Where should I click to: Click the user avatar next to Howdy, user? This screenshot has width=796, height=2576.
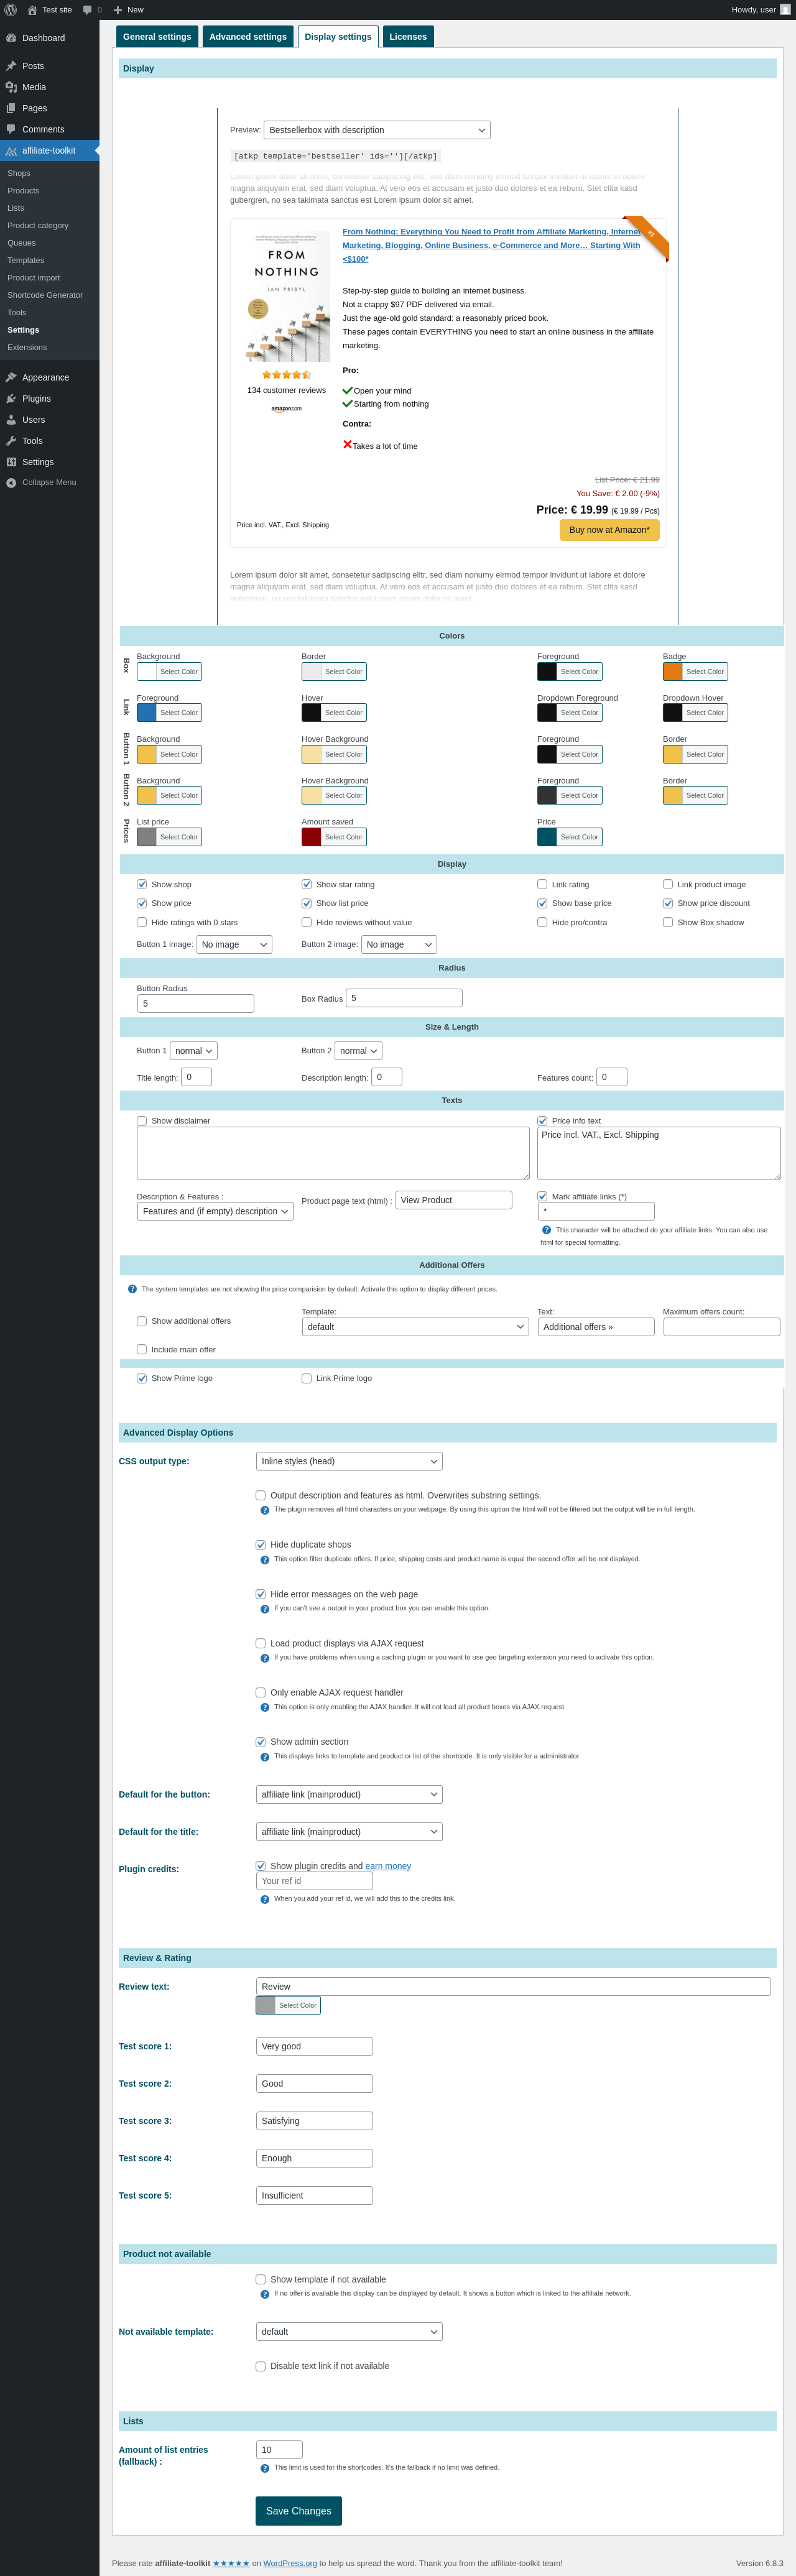pos(785,10)
